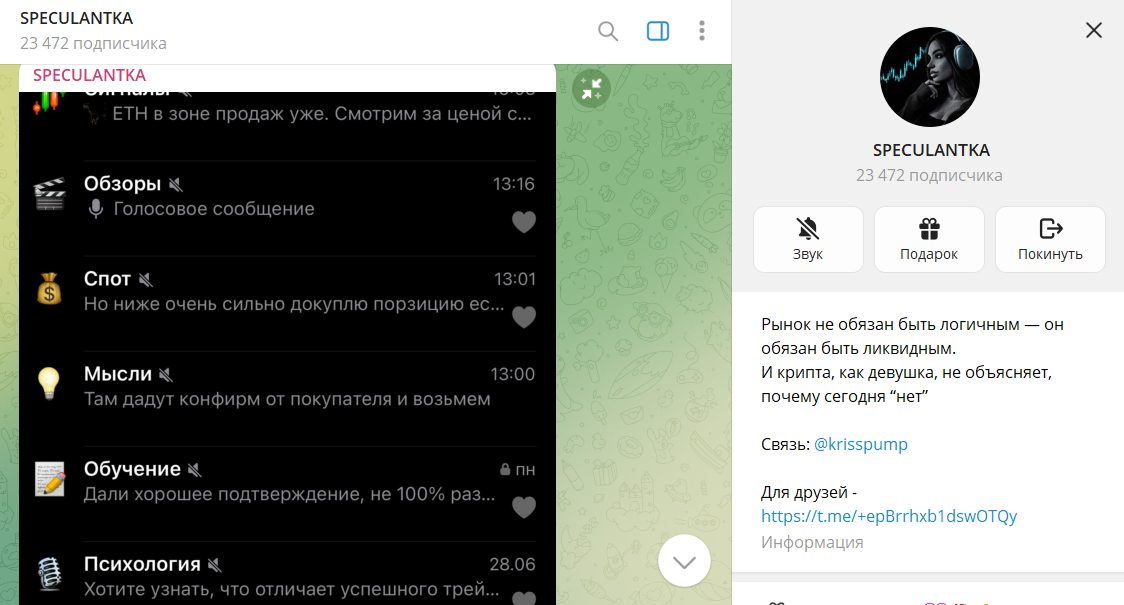Click the muted speaker icon next to Обучение
This screenshot has height=605, width=1124.
click(x=194, y=470)
